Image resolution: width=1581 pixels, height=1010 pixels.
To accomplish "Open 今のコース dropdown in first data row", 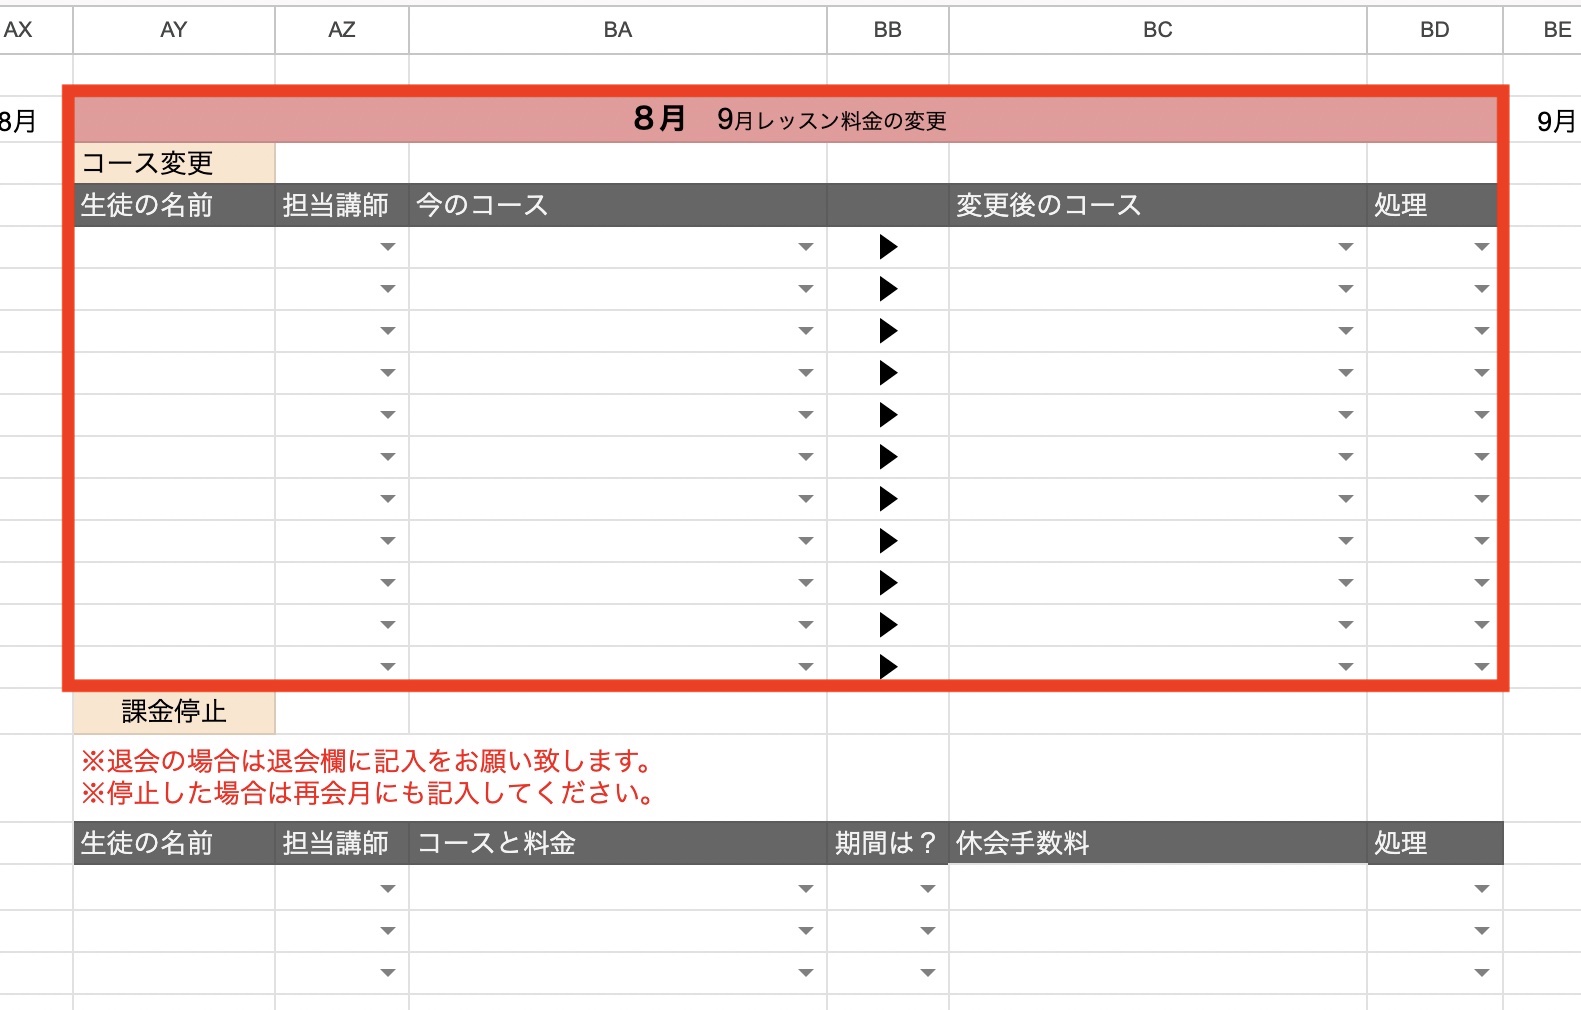I will tap(805, 247).
